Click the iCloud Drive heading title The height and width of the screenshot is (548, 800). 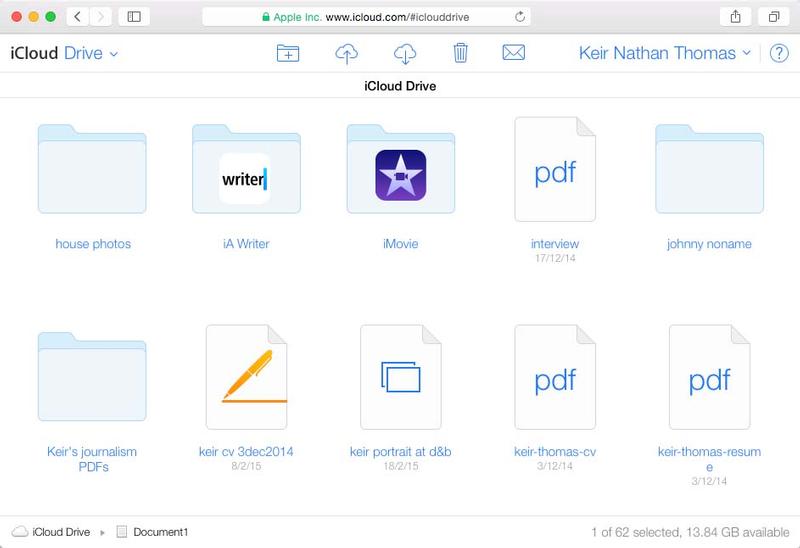(x=400, y=86)
